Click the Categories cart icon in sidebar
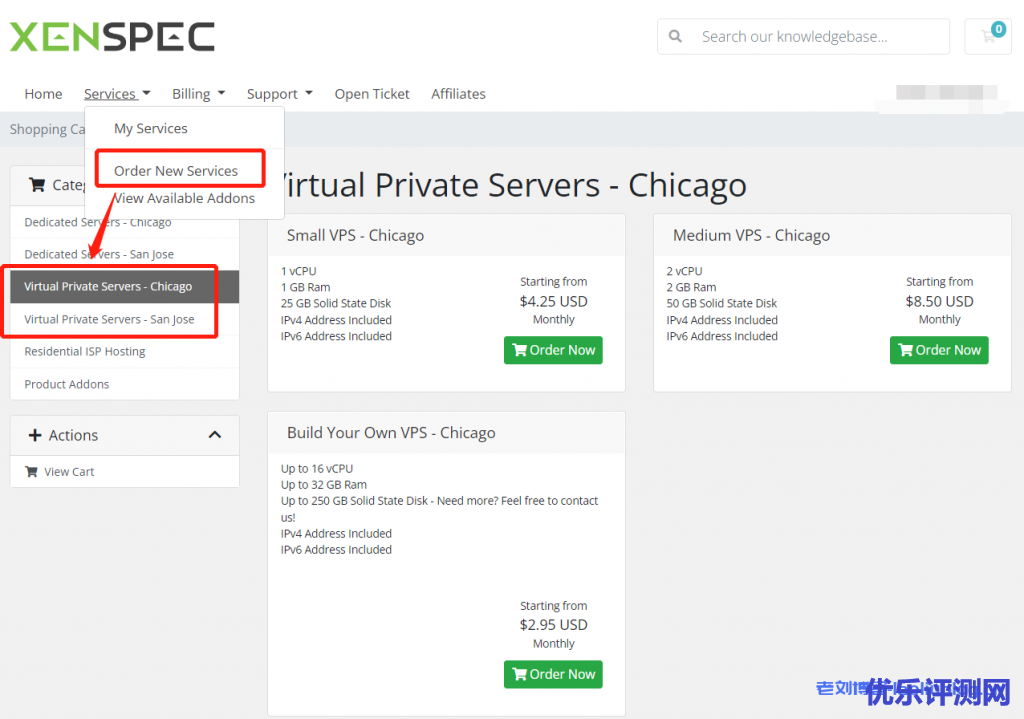The image size is (1024, 719). pyautogui.click(x=37, y=185)
